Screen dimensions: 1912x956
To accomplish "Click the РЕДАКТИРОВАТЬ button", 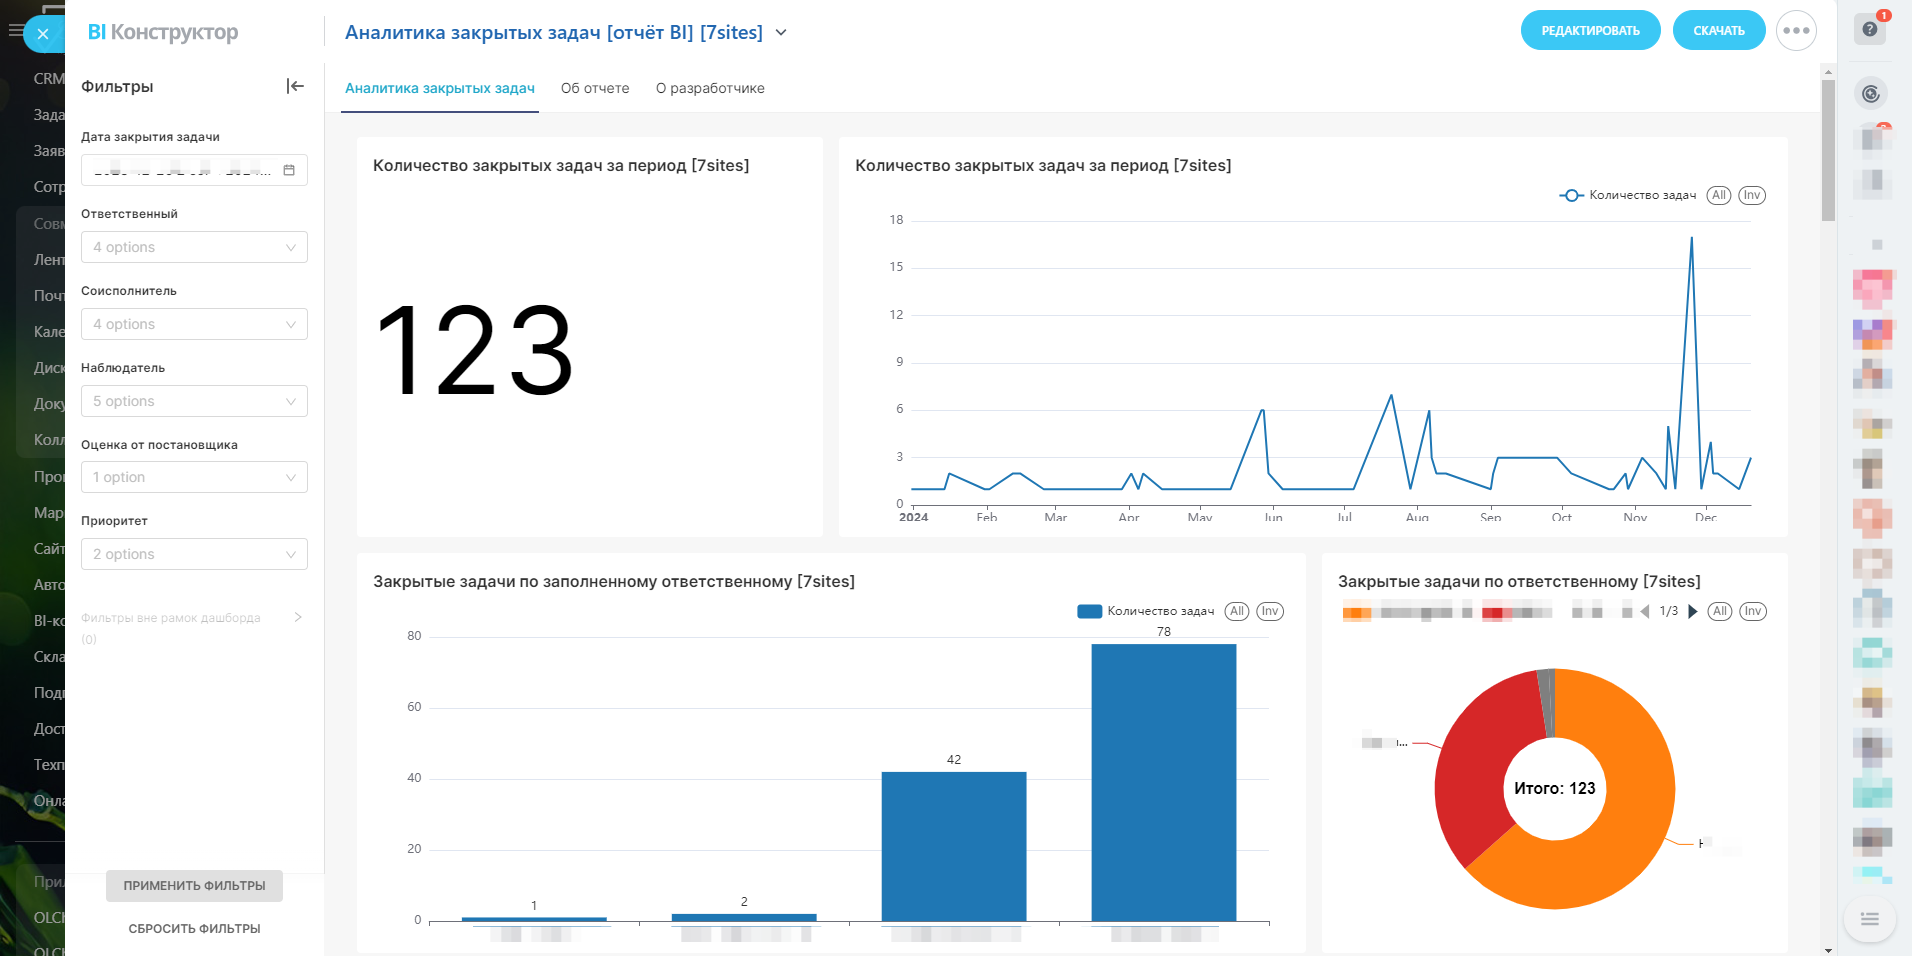I will 1590,31.
